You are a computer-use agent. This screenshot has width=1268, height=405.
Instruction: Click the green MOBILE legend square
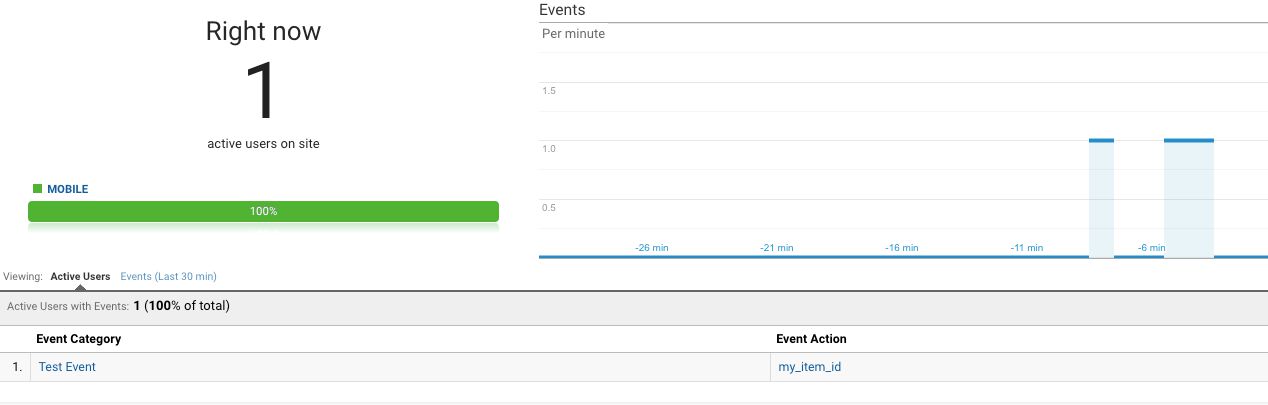pos(37,188)
